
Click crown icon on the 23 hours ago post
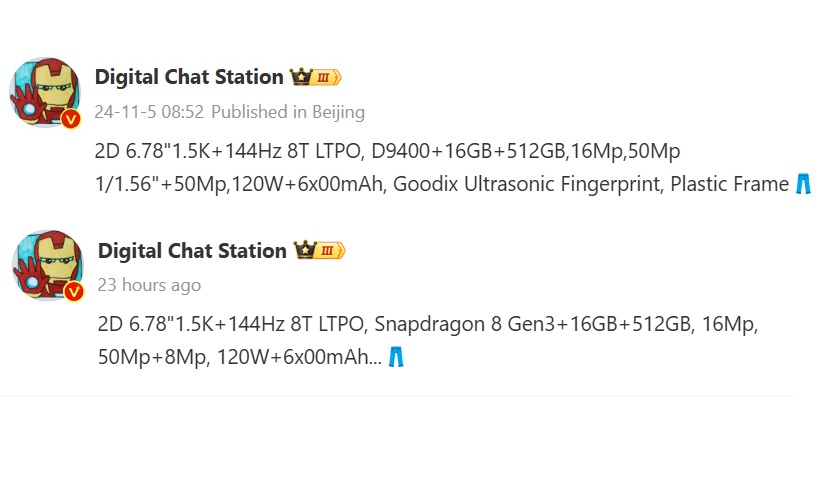pos(305,250)
